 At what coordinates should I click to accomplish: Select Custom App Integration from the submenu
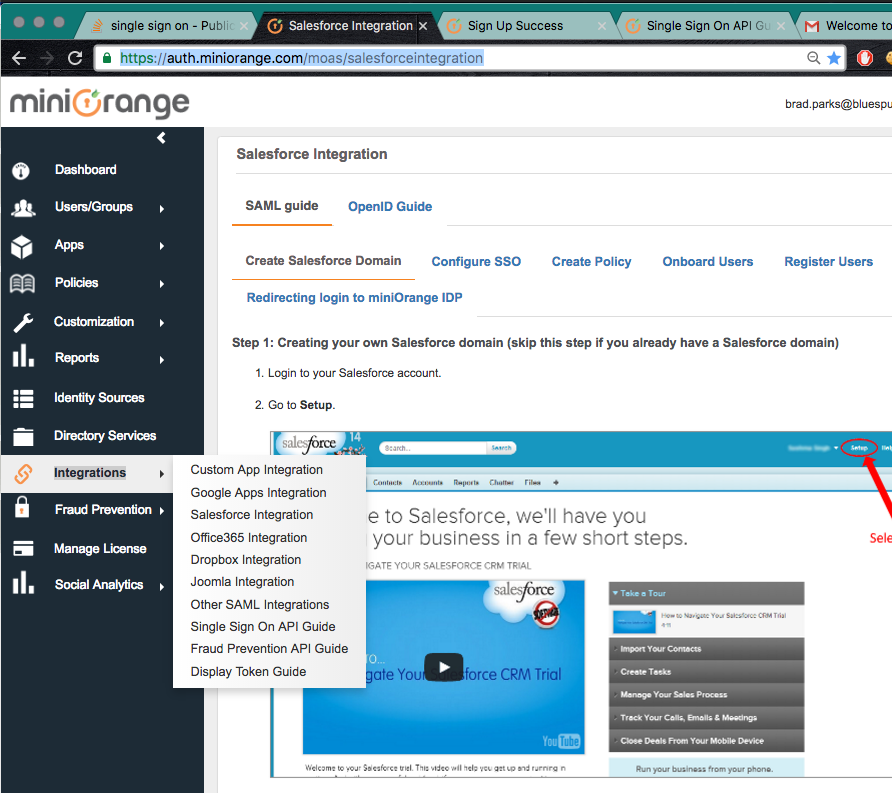pyautogui.click(x=257, y=470)
